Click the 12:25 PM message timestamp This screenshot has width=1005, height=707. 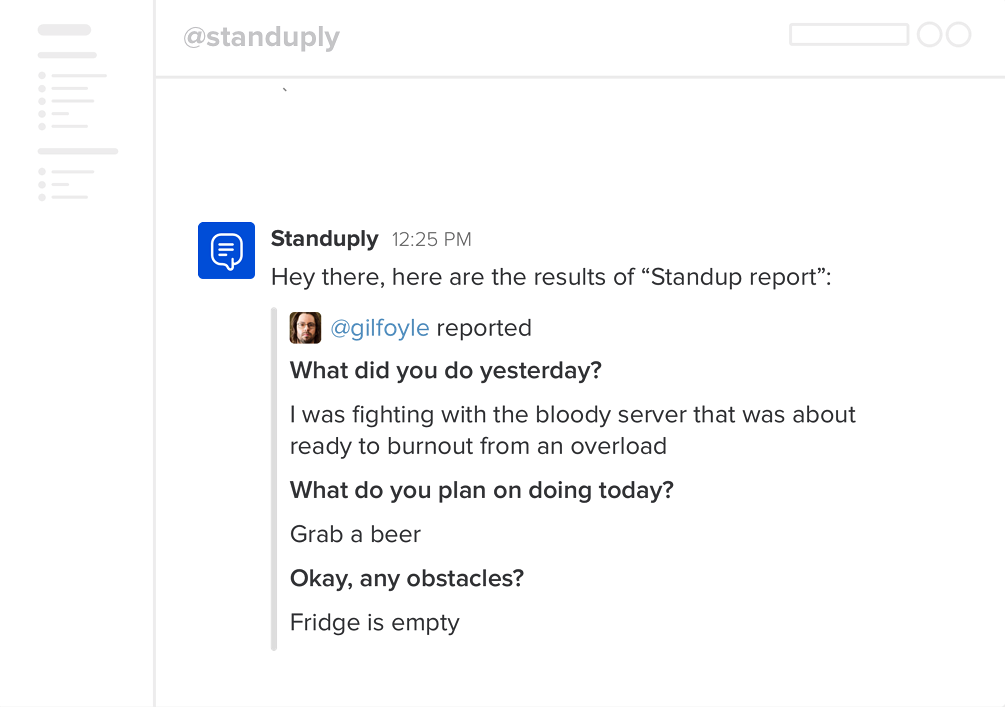(431, 240)
